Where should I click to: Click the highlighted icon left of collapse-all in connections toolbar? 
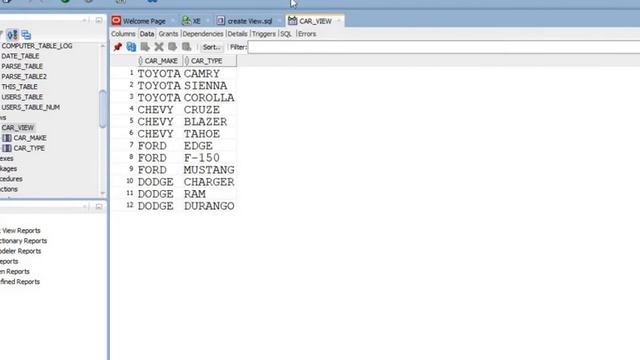[13, 35]
